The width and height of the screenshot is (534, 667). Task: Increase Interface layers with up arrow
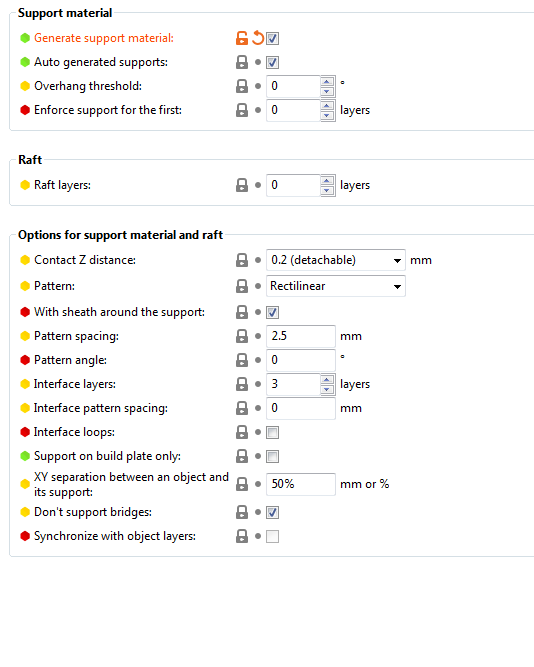(327, 379)
